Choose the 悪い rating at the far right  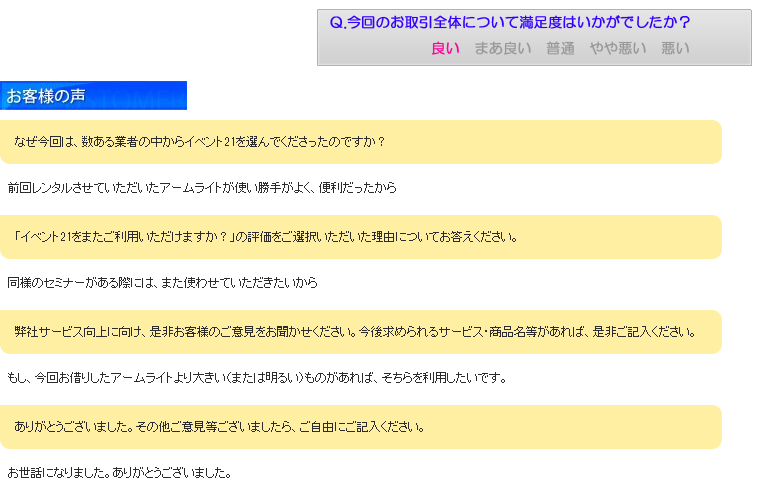point(675,48)
